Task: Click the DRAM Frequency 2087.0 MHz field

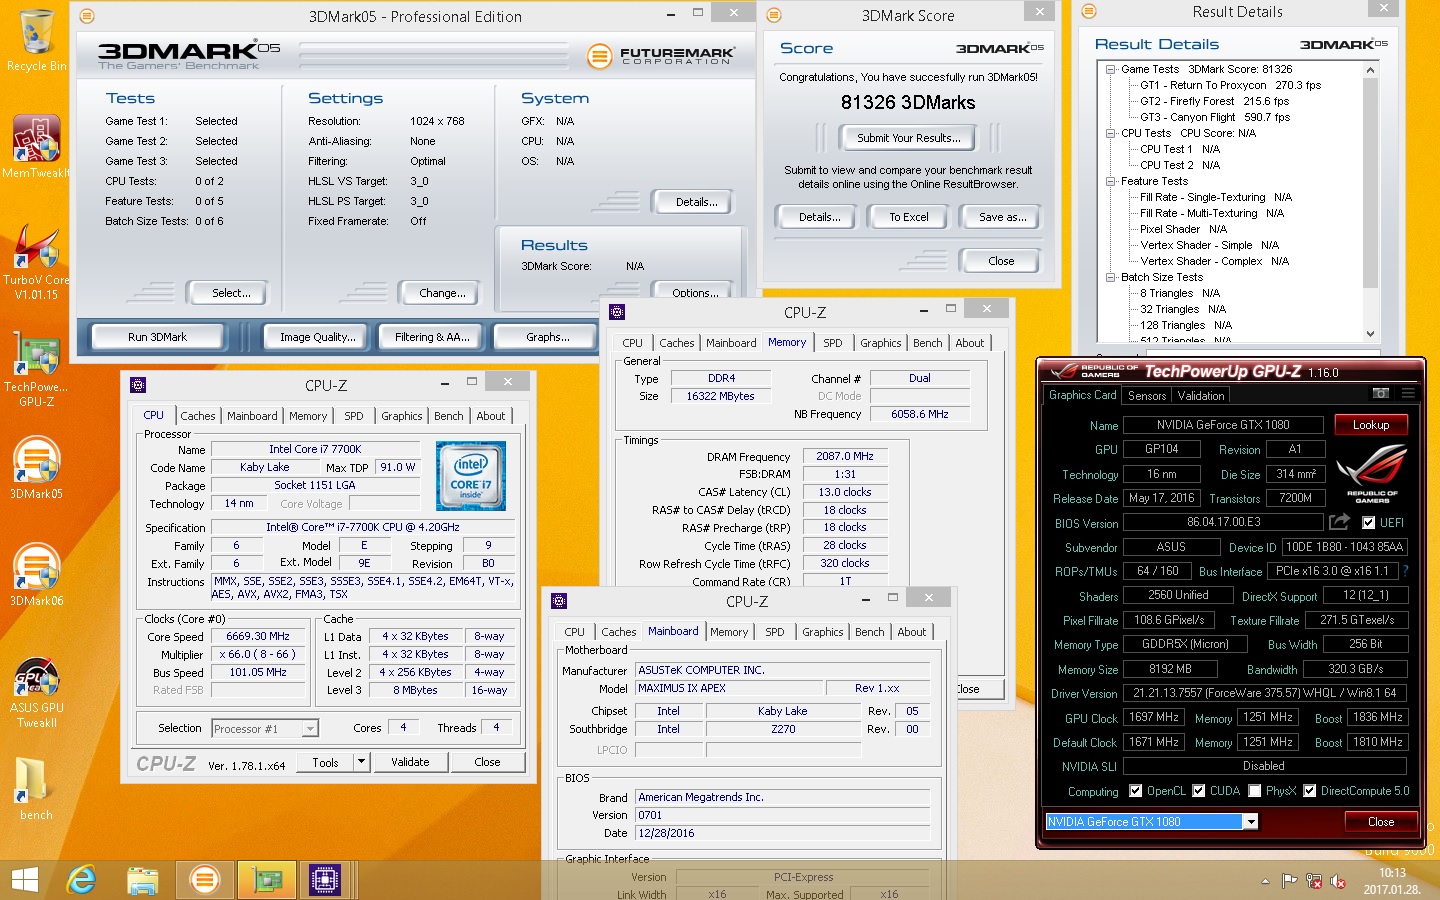Action: 845,456
